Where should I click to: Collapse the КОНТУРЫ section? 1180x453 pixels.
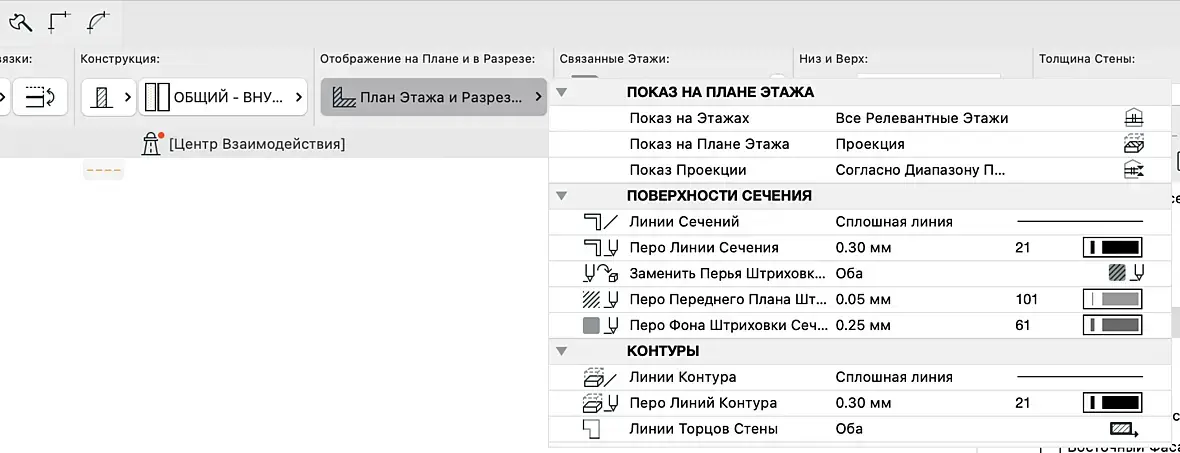point(562,352)
